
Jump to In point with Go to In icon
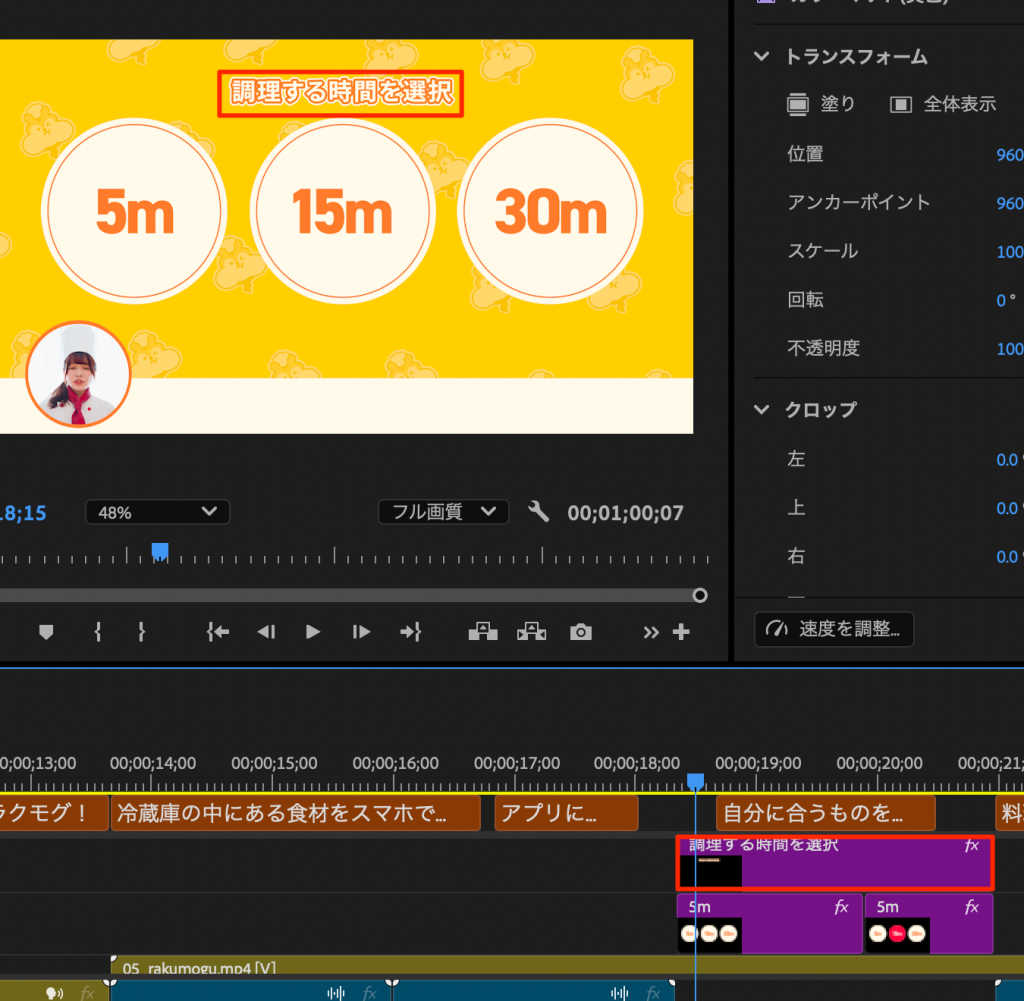(218, 632)
